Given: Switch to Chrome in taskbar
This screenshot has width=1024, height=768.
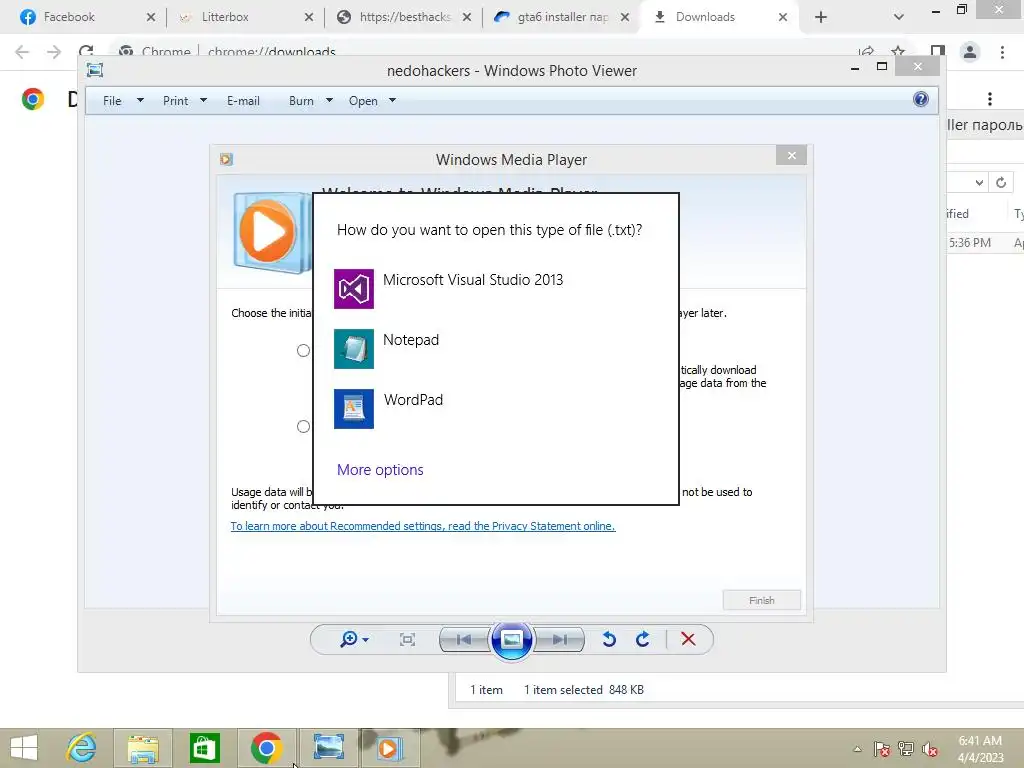Looking at the screenshot, I should pos(266,748).
